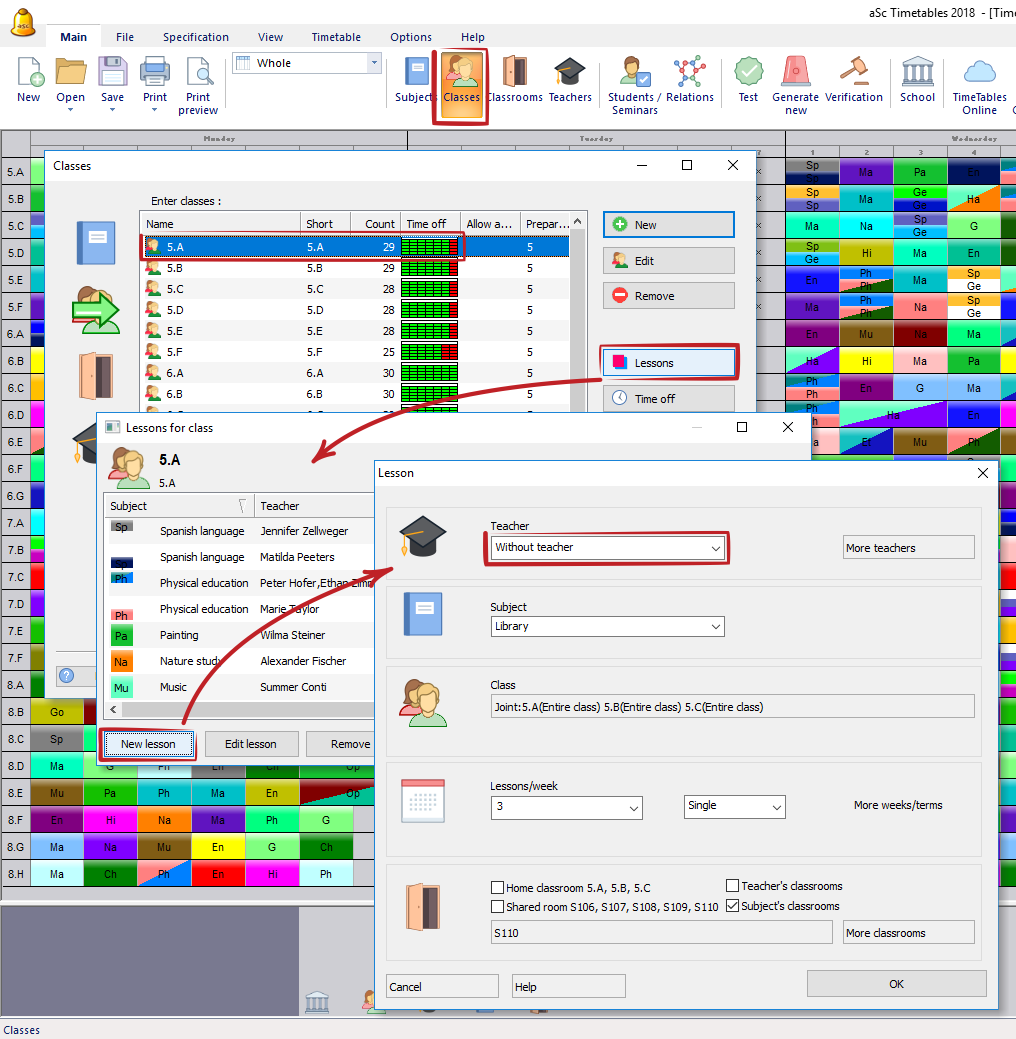
Task: Enable Home classroom 5.A, 5.B, 5.C checkbox
Action: [498, 887]
